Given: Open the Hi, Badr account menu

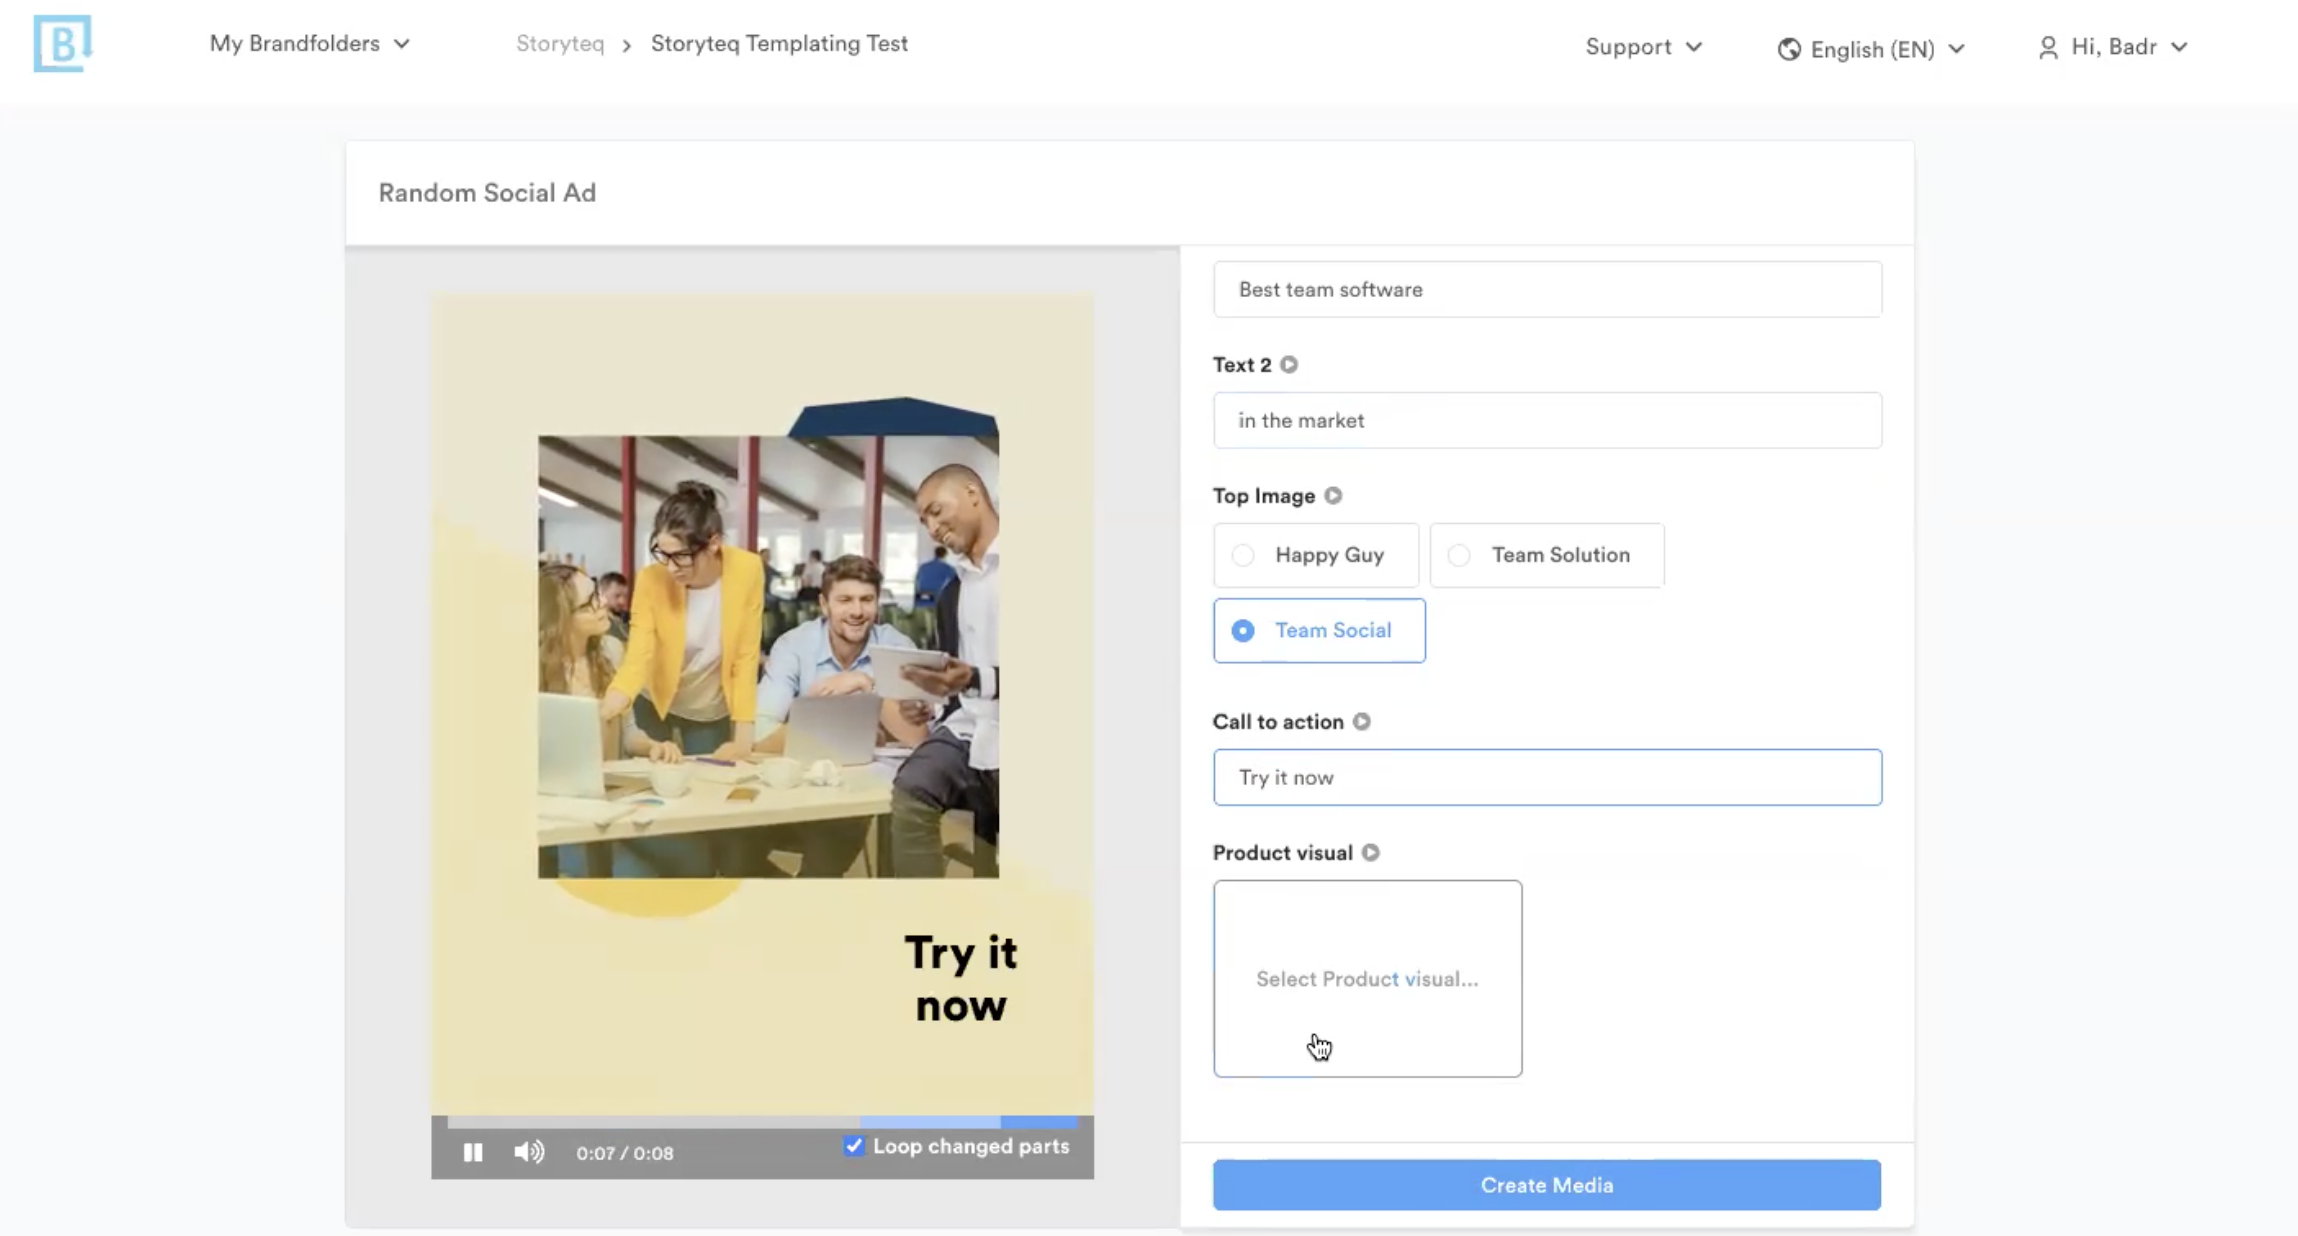Looking at the screenshot, I should (2114, 47).
